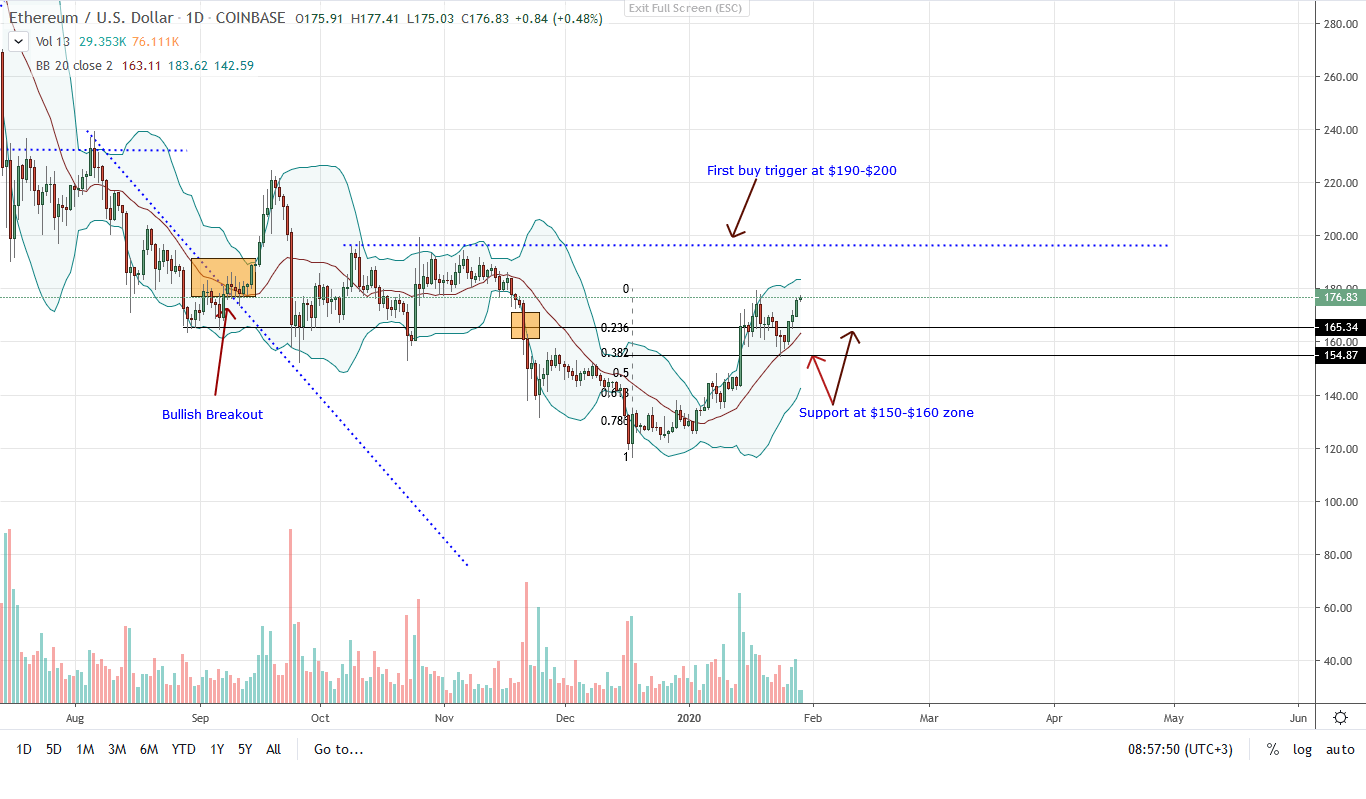The image size is (1366, 799).
Task: Select the 3M time range
Action: (116, 749)
